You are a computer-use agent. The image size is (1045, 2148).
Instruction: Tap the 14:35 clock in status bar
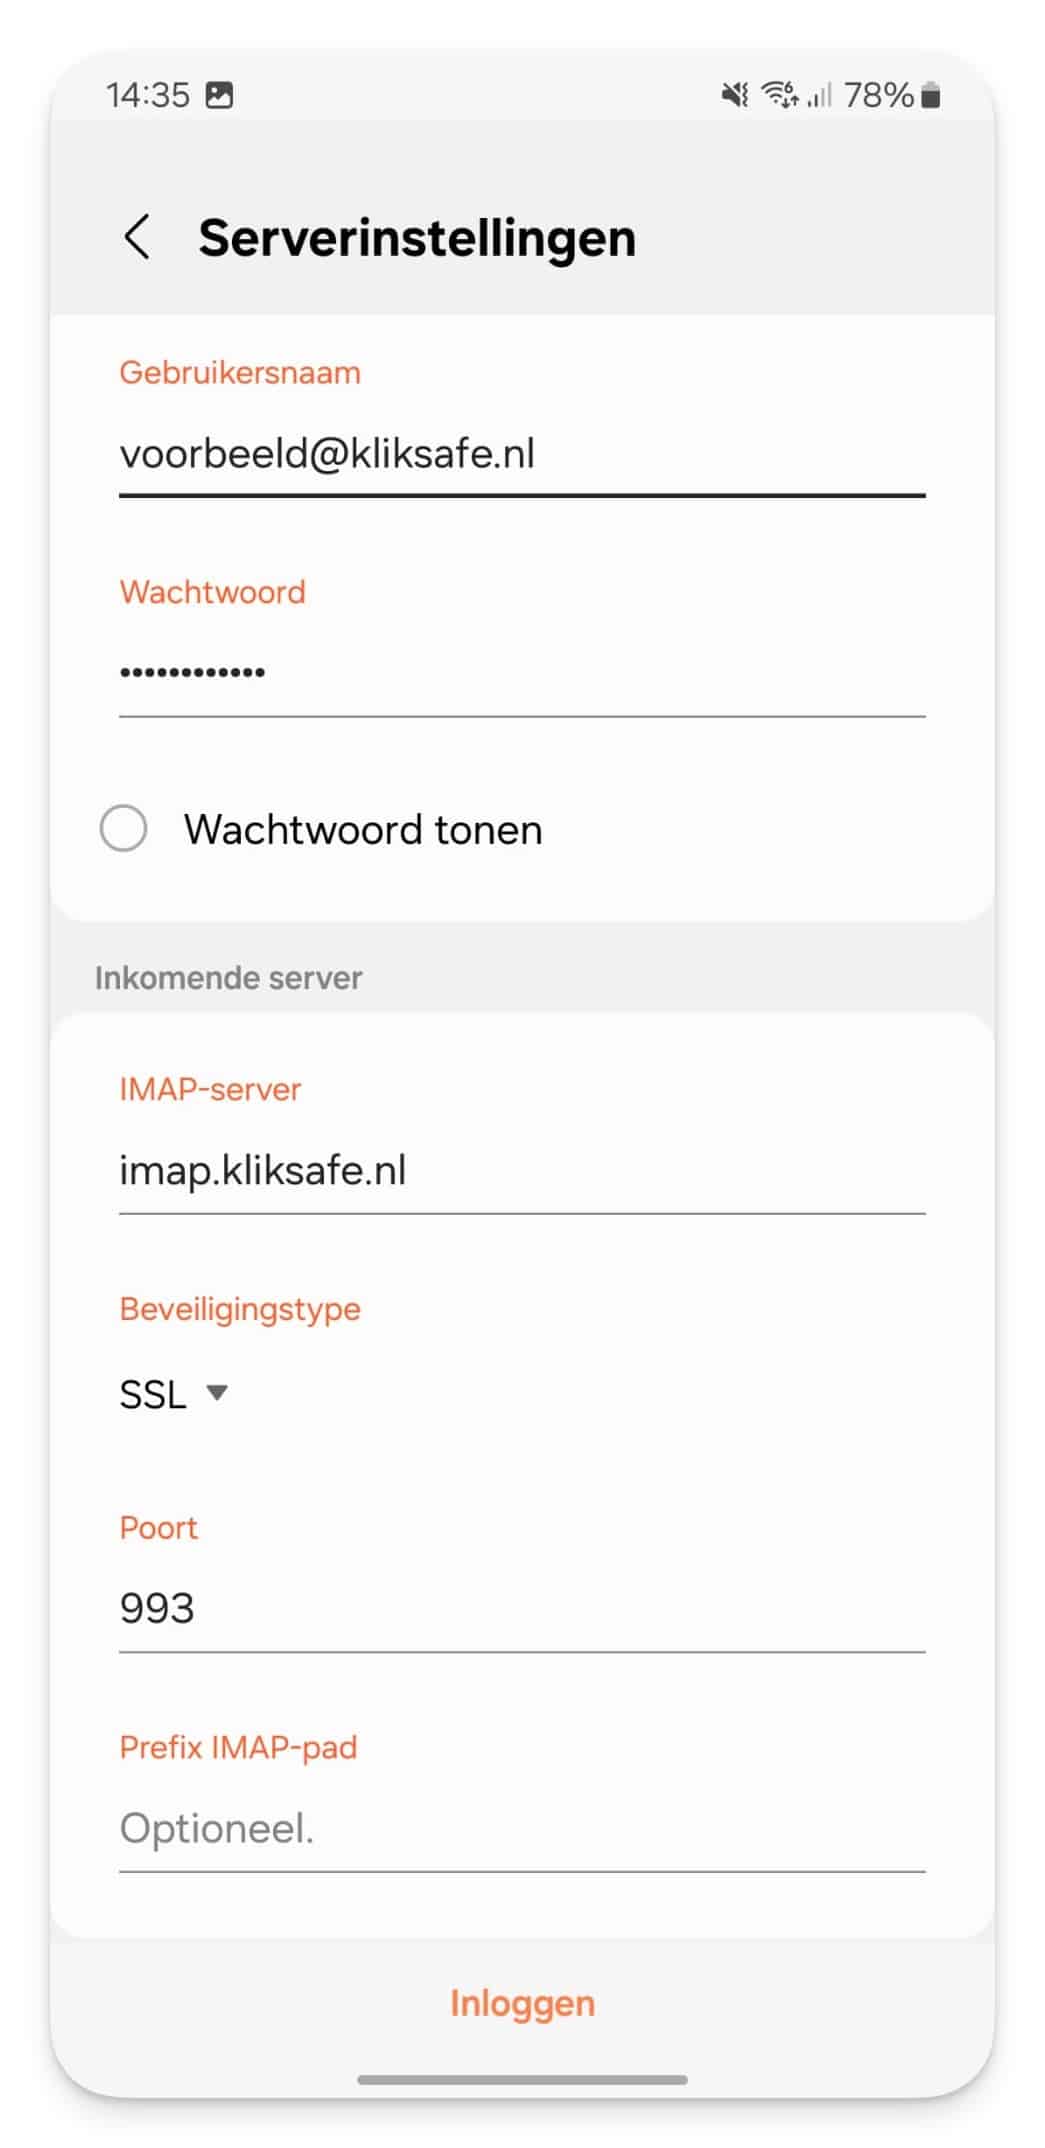148,95
